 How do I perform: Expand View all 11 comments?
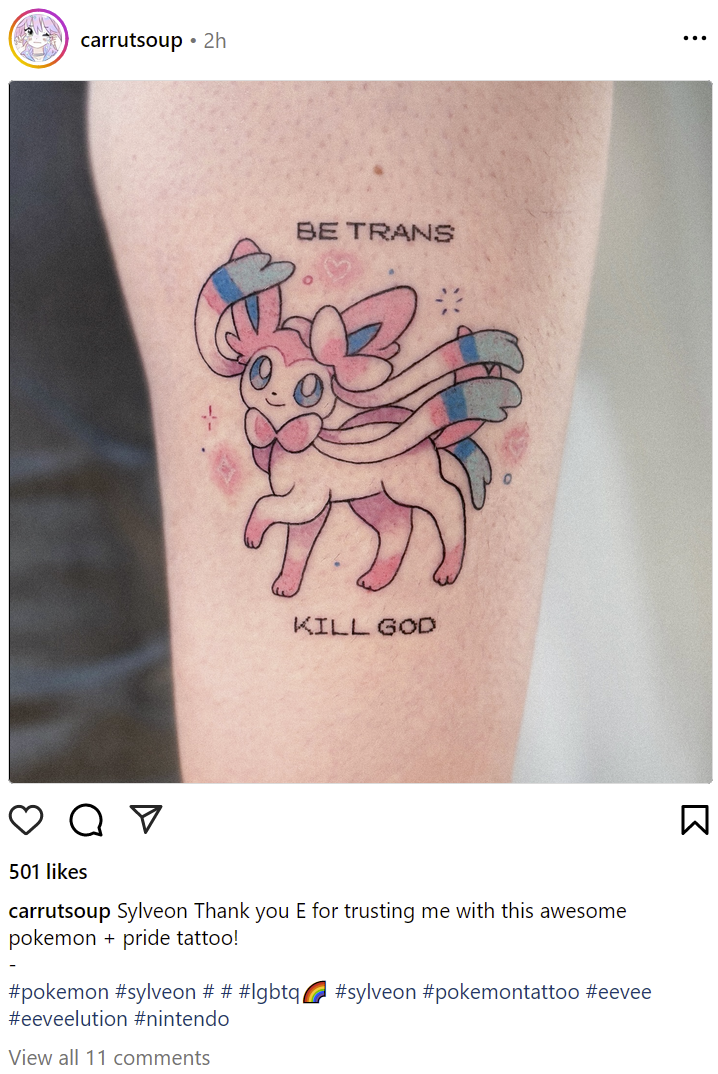tap(110, 1058)
